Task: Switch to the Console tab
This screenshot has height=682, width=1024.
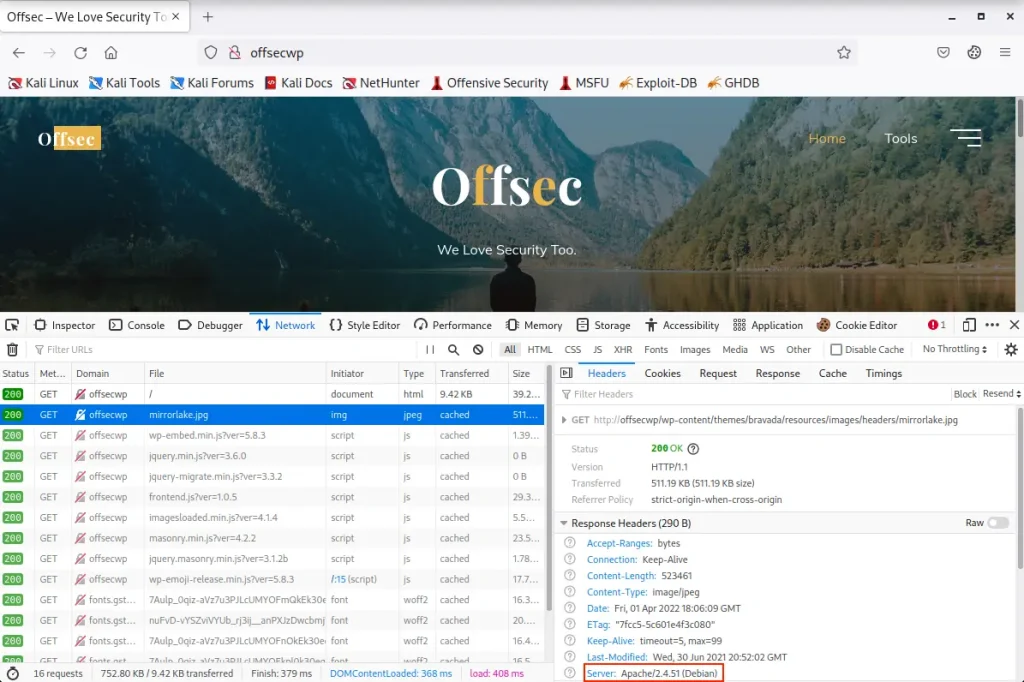Action: tap(136, 325)
